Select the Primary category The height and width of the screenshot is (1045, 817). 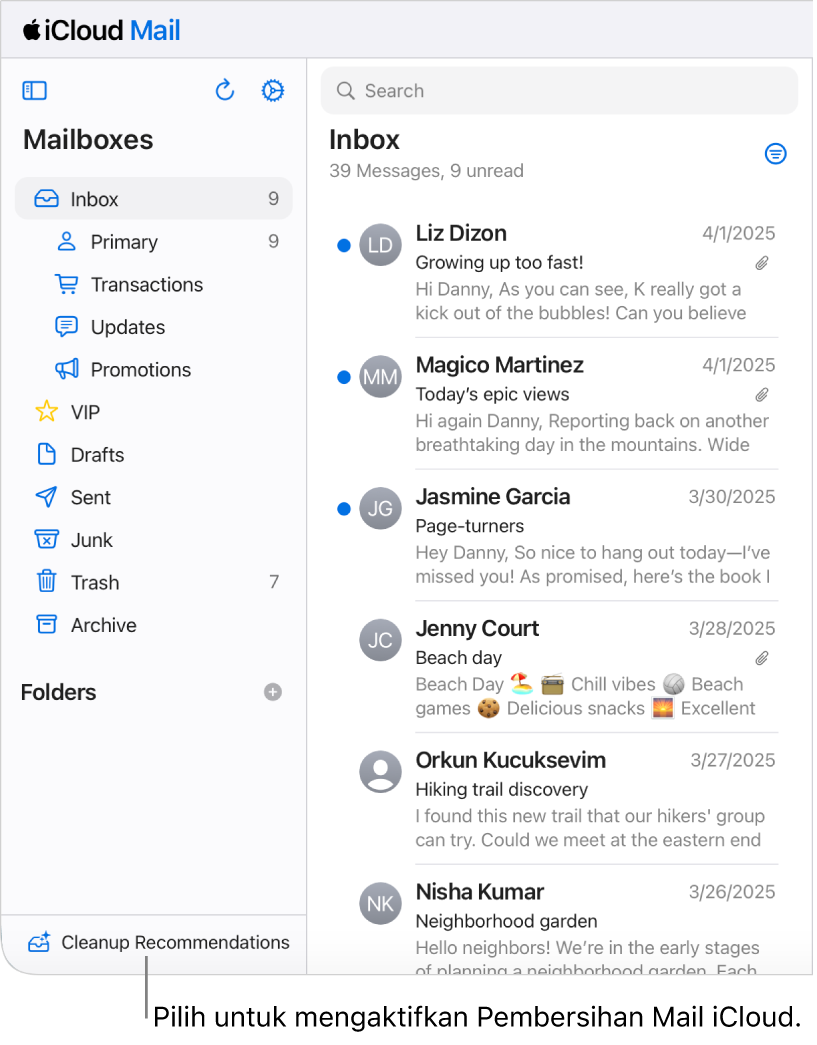[x=153, y=241]
